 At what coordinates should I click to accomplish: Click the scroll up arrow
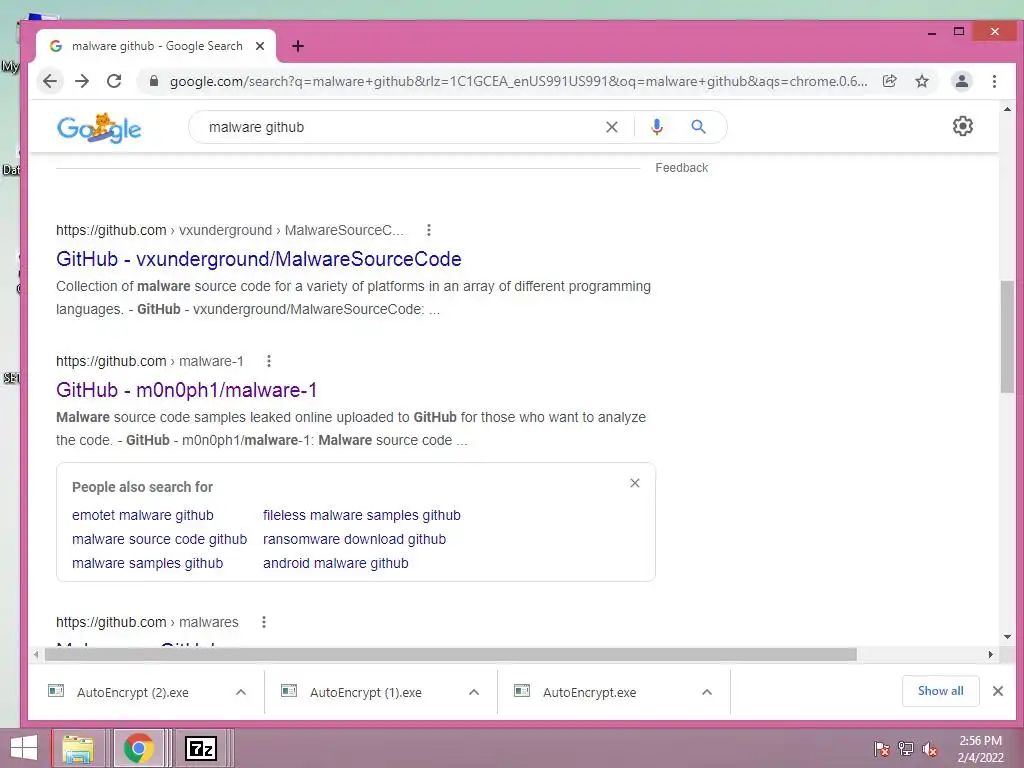point(1007,109)
